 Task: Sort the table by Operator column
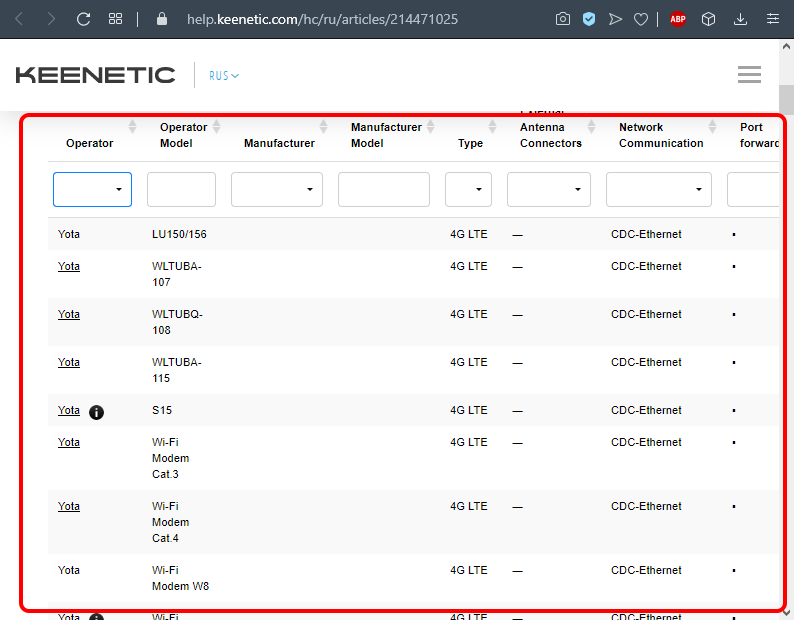[133, 126]
